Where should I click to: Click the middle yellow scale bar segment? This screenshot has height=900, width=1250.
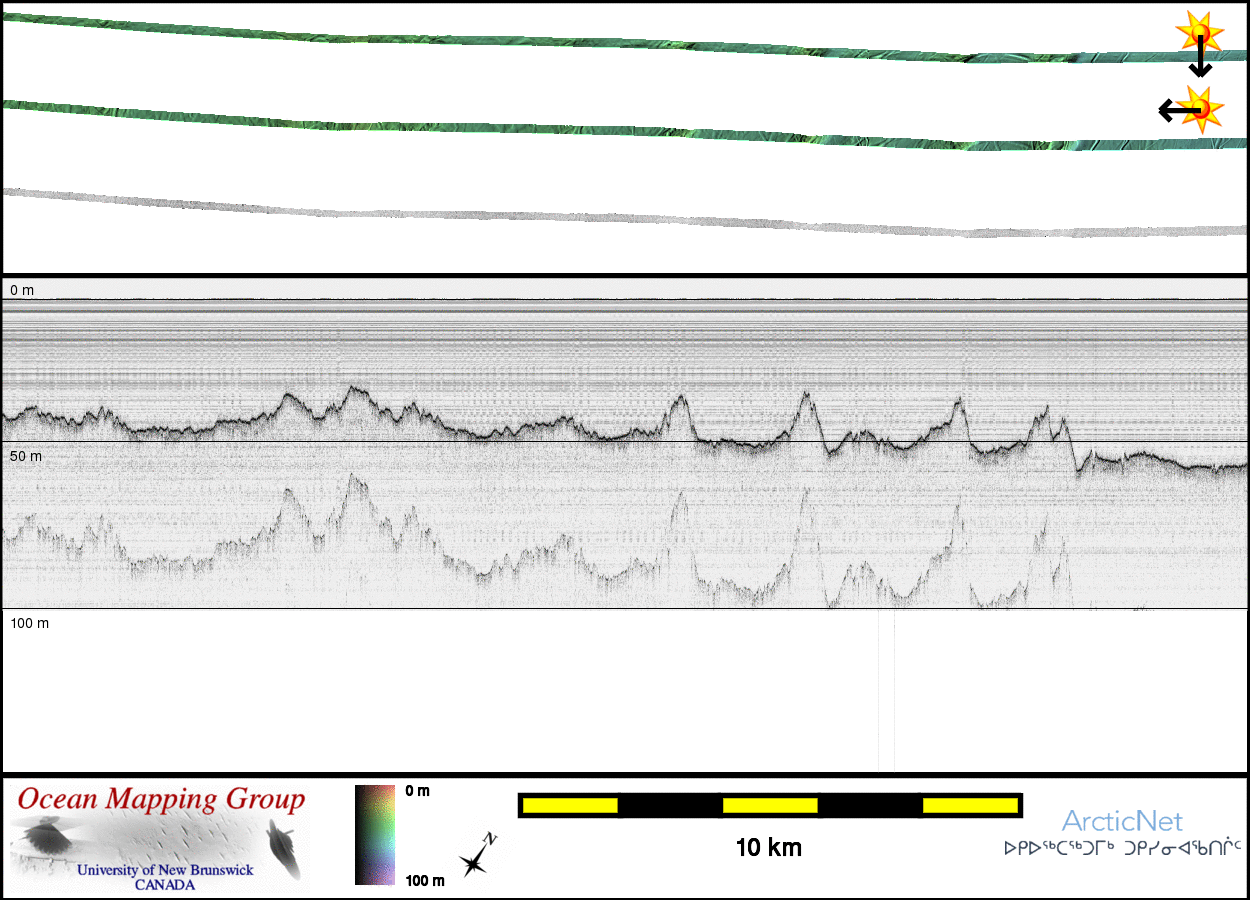[x=769, y=805]
